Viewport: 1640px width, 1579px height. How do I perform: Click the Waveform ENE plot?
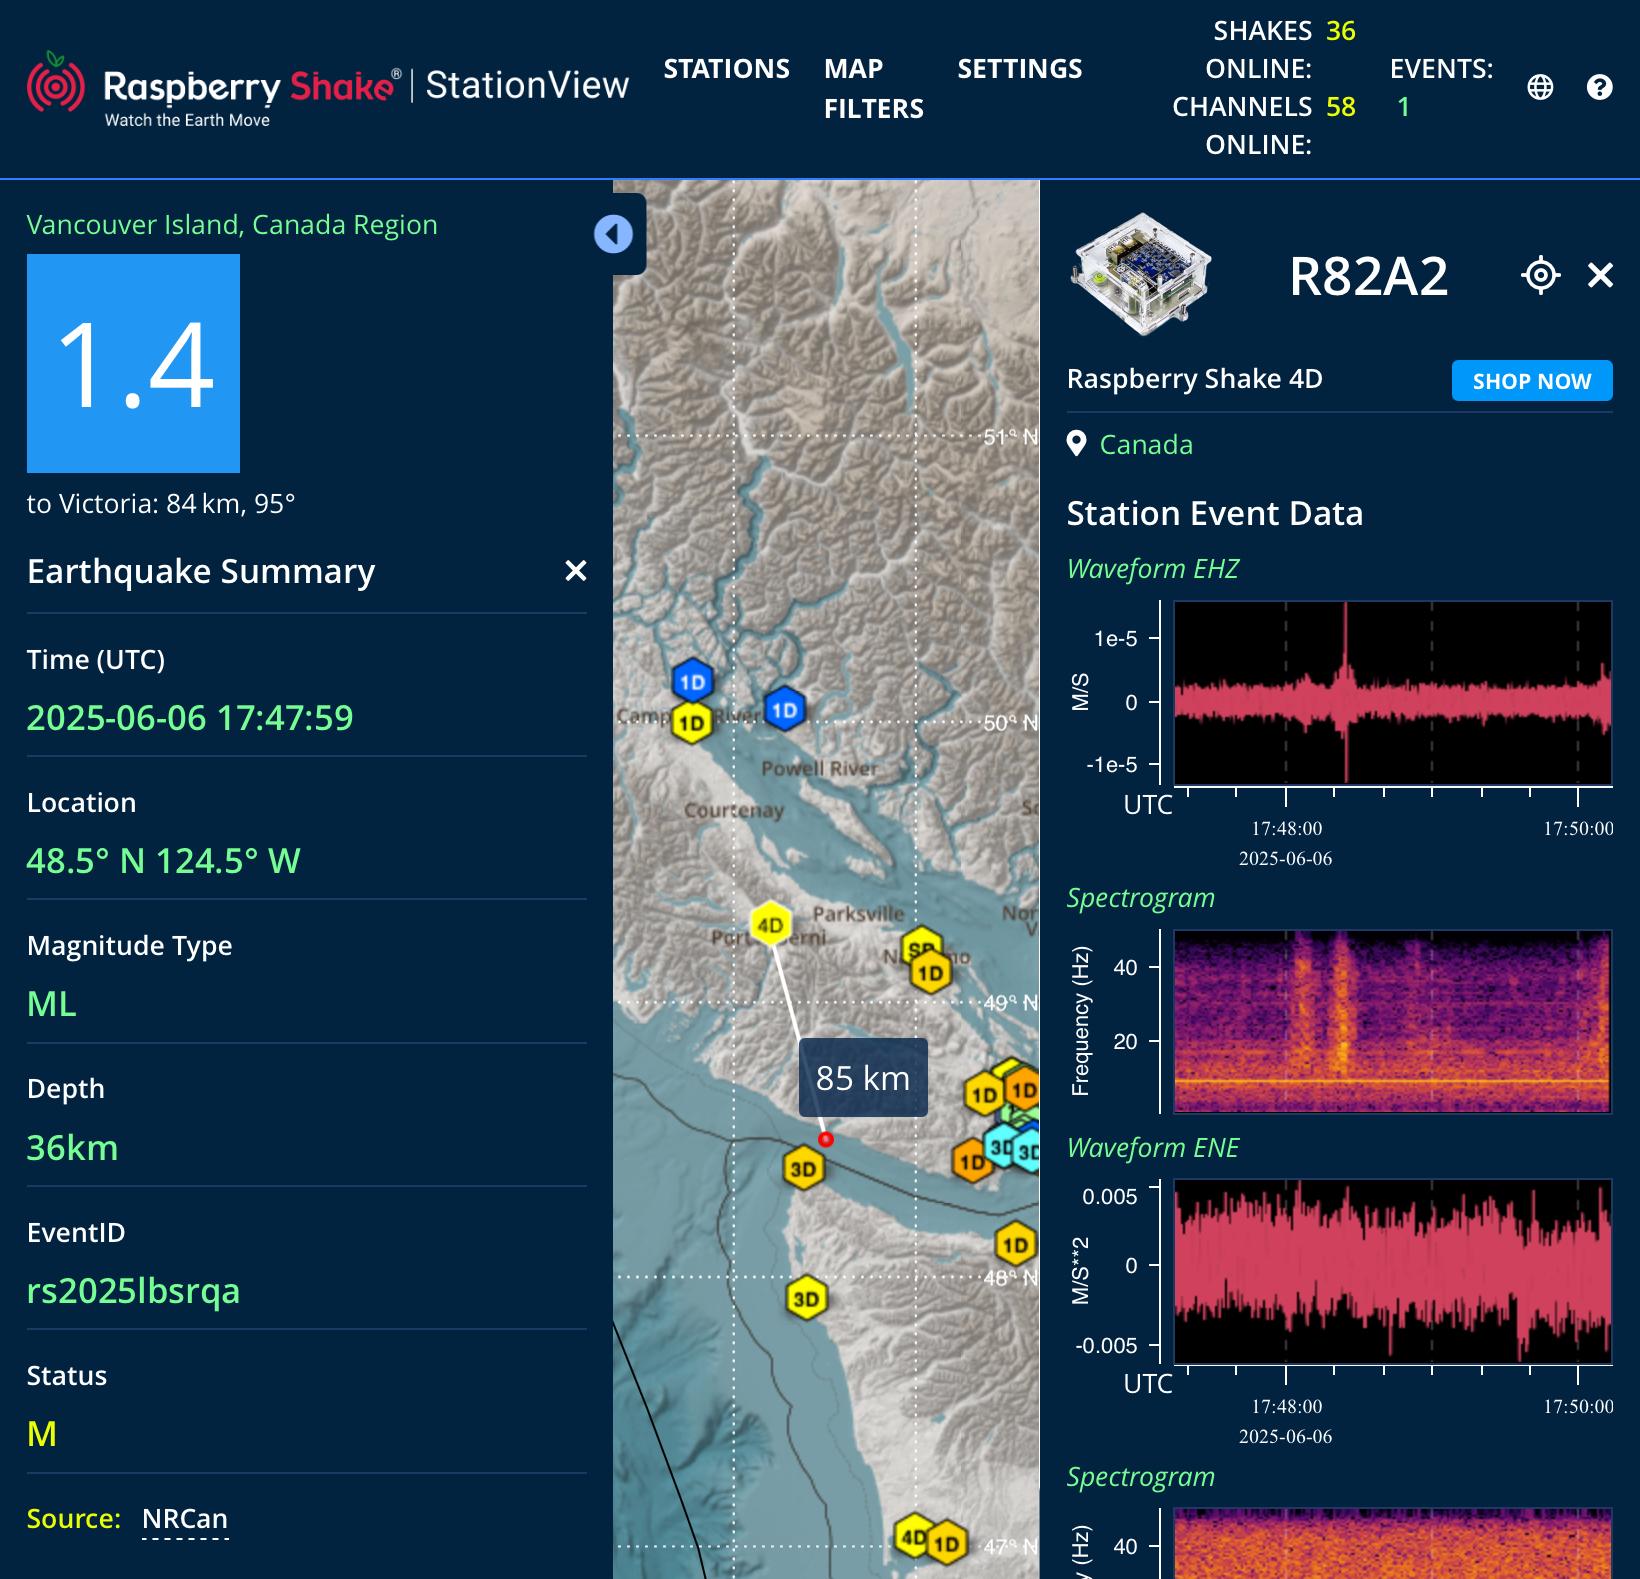coord(1392,1271)
